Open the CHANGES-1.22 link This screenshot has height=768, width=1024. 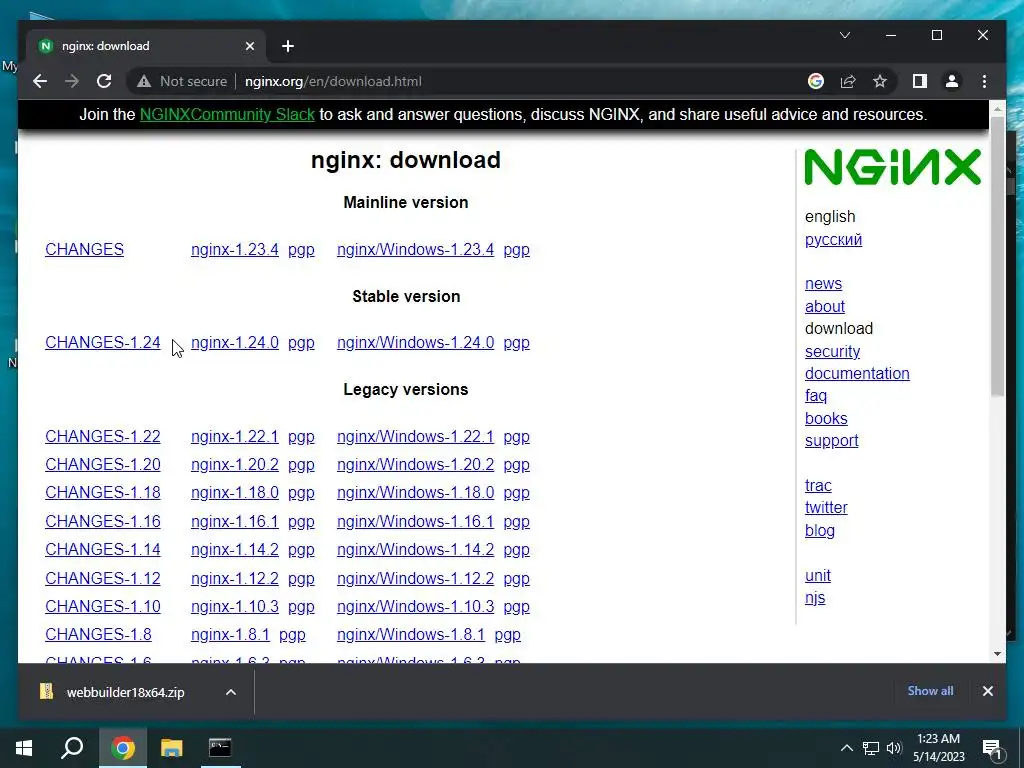(103, 436)
